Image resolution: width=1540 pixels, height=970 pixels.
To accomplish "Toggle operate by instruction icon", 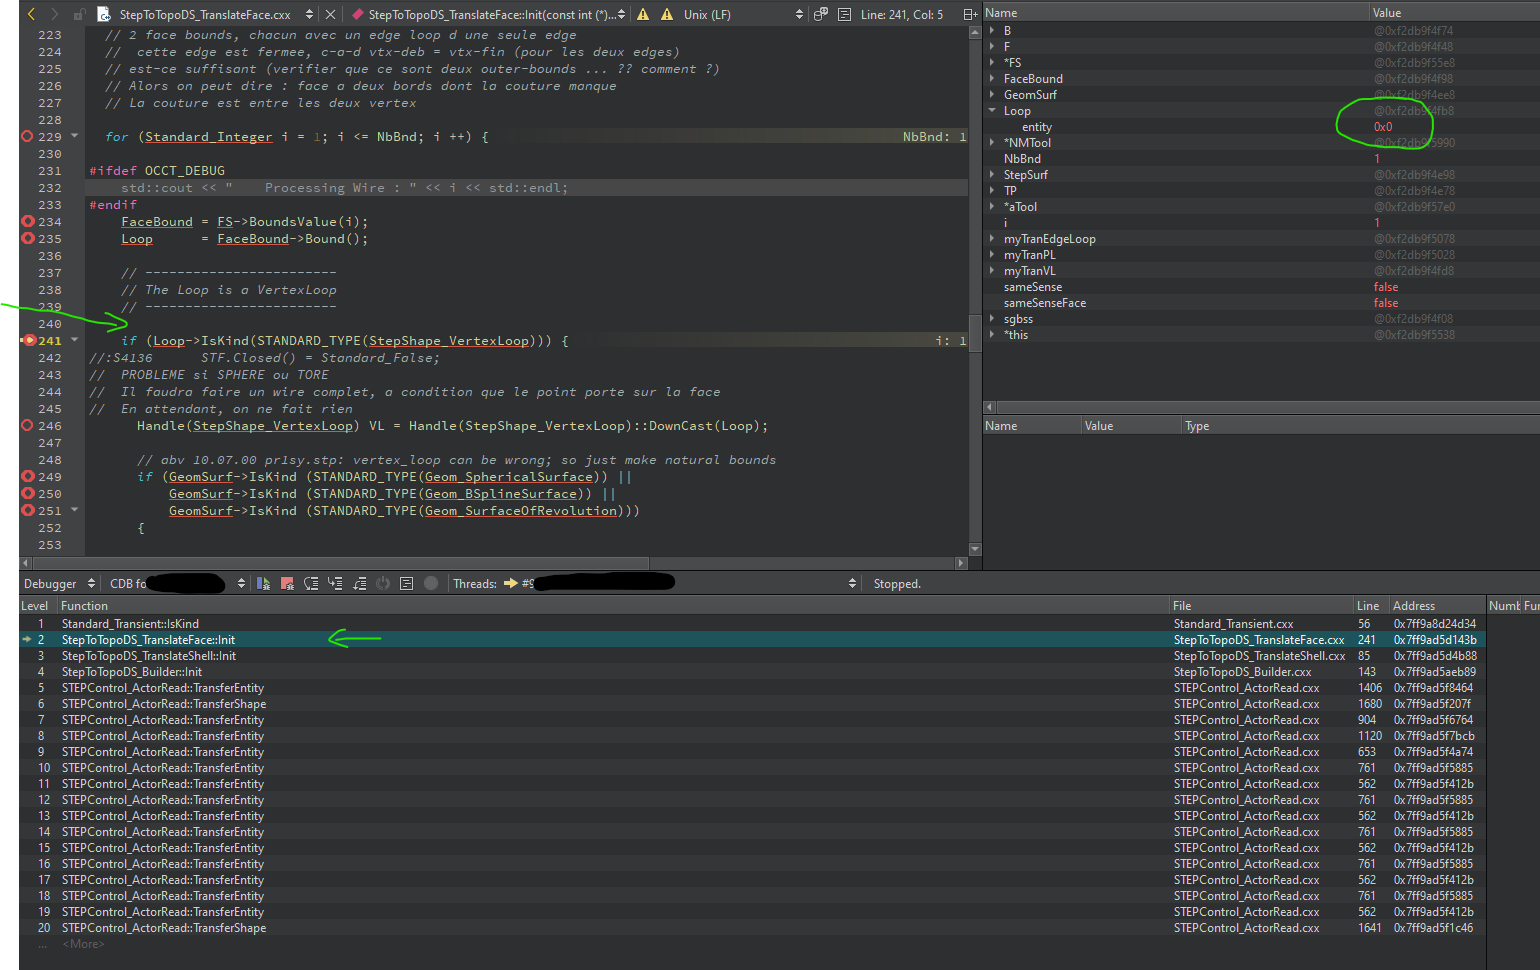I will pyautogui.click(x=407, y=583).
